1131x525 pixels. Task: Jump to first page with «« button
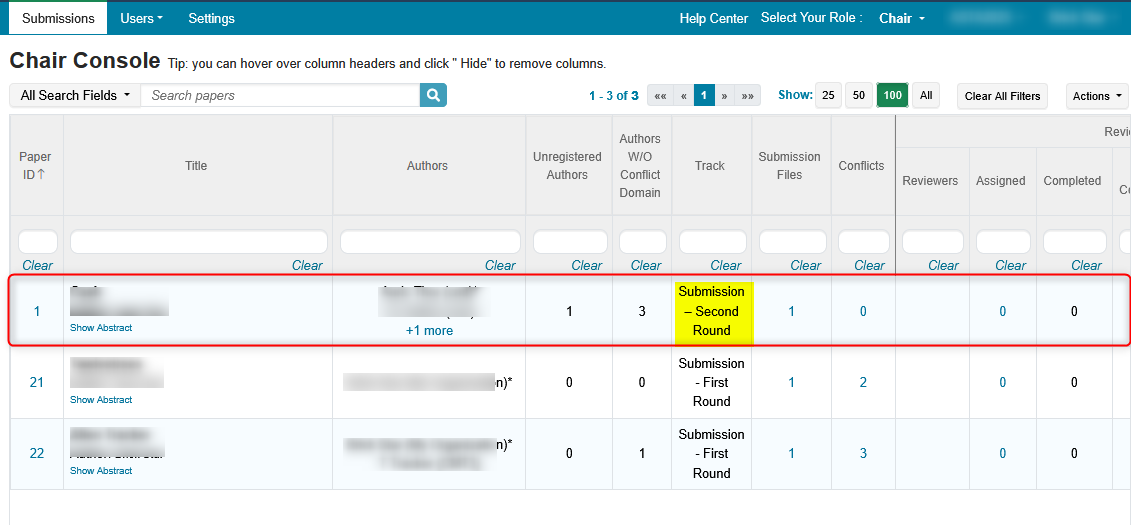(x=660, y=95)
